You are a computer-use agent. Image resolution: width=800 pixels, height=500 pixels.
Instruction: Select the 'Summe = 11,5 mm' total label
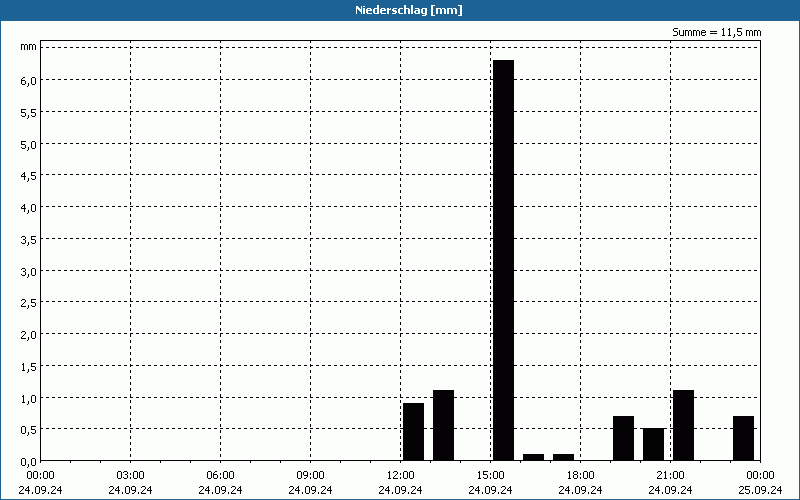(x=716, y=32)
